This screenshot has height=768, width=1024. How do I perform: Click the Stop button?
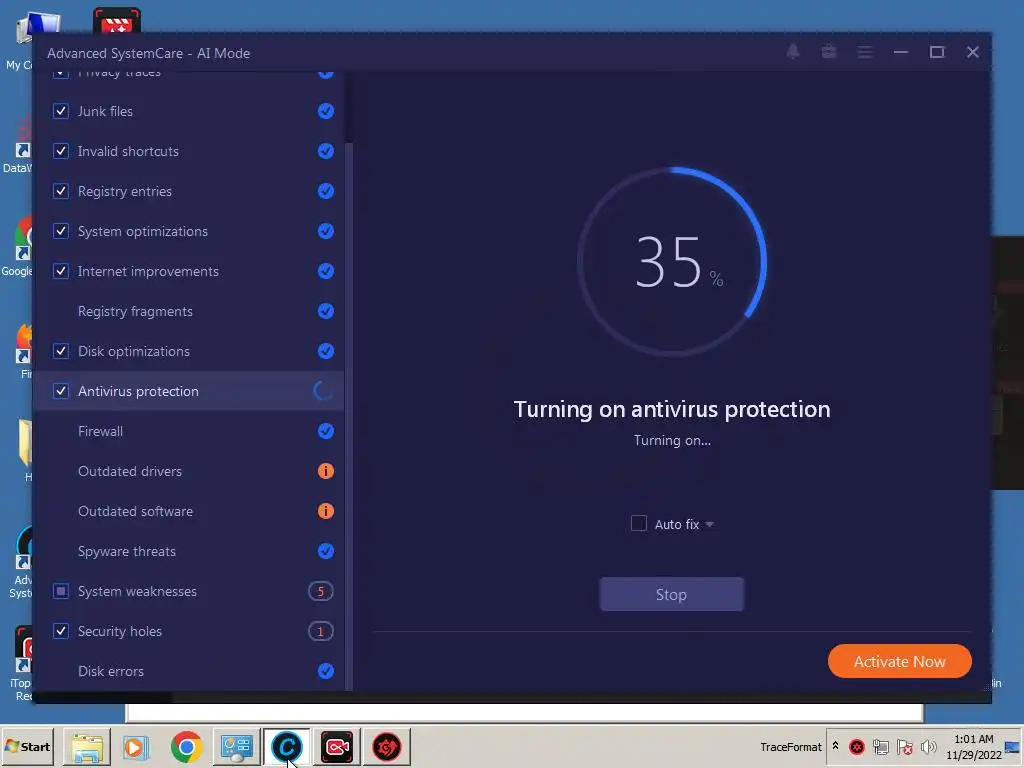tap(671, 594)
